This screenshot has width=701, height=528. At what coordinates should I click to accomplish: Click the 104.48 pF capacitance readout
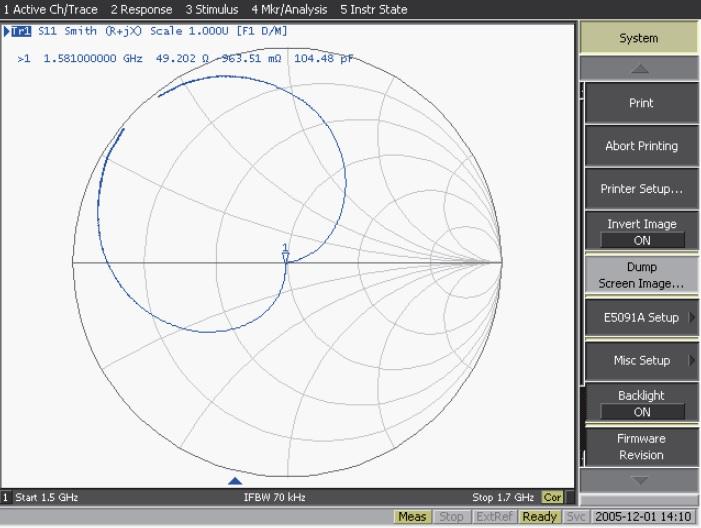323,59
